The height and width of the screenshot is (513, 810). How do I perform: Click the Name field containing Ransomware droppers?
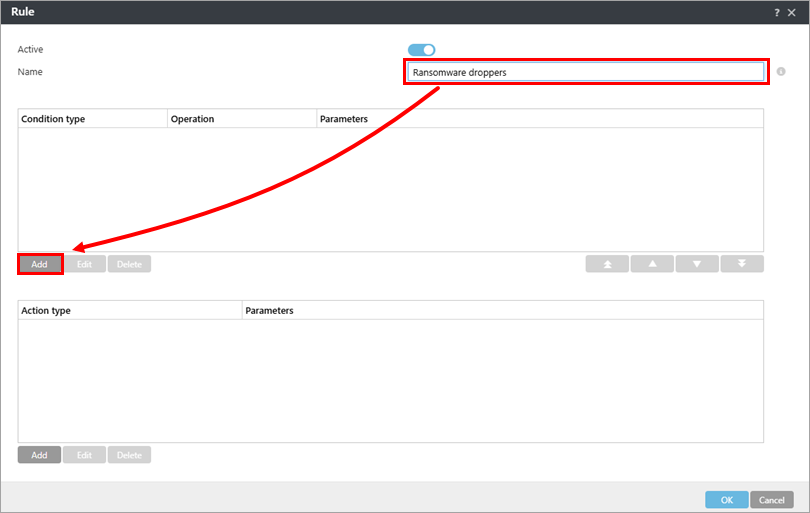[585, 72]
